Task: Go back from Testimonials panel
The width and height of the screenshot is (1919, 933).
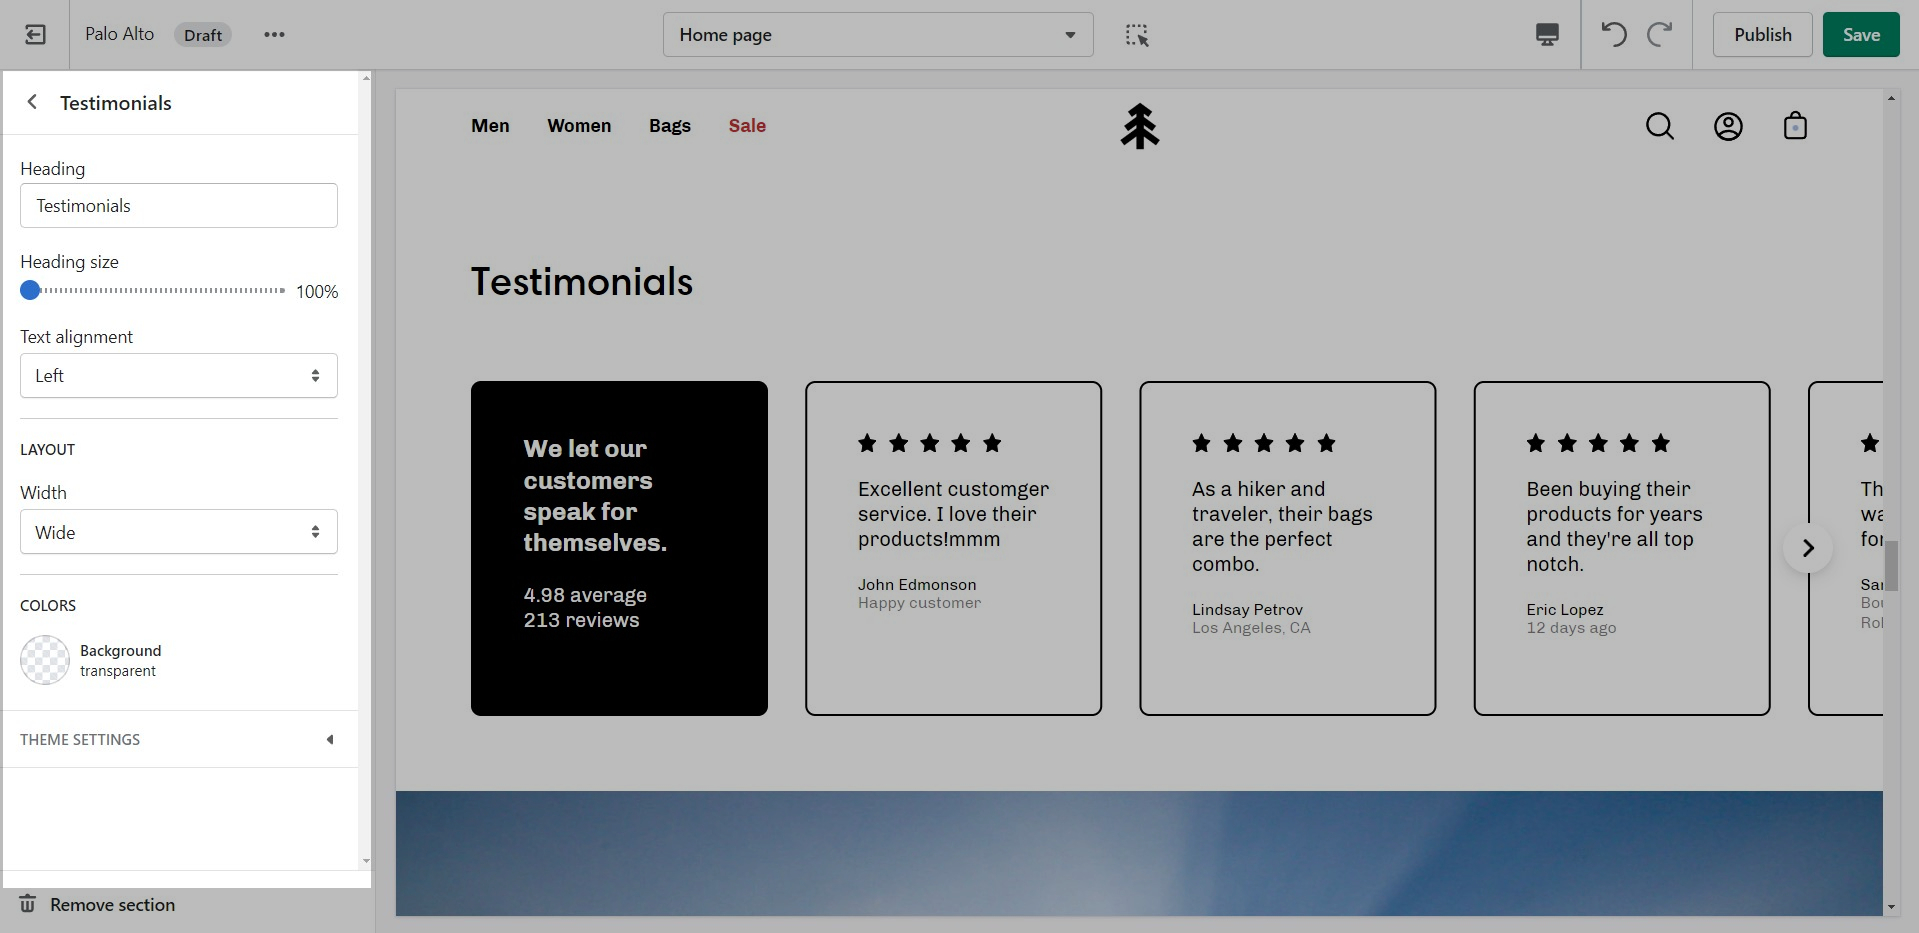Action: coord(33,102)
